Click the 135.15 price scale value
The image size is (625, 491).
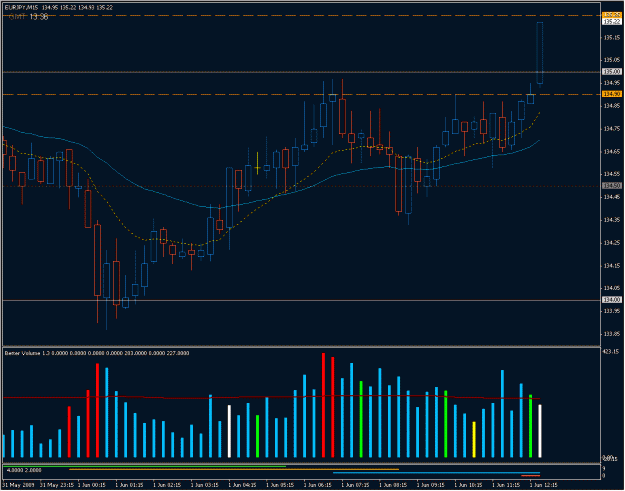coord(612,38)
